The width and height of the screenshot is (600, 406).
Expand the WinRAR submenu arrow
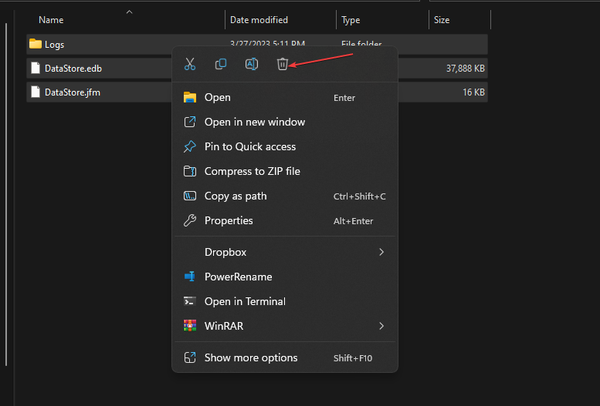(x=381, y=326)
